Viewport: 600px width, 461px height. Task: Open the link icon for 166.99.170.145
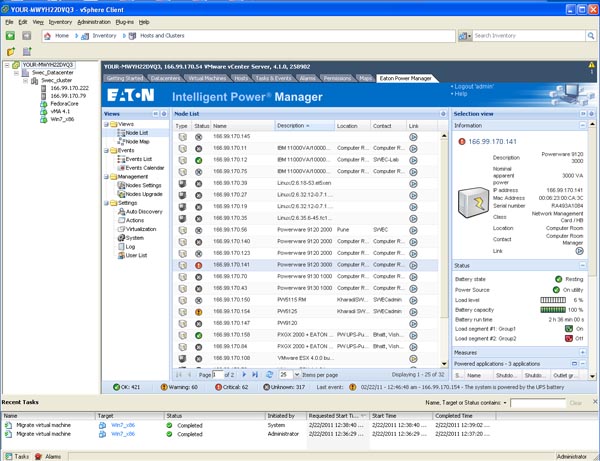coord(413,137)
